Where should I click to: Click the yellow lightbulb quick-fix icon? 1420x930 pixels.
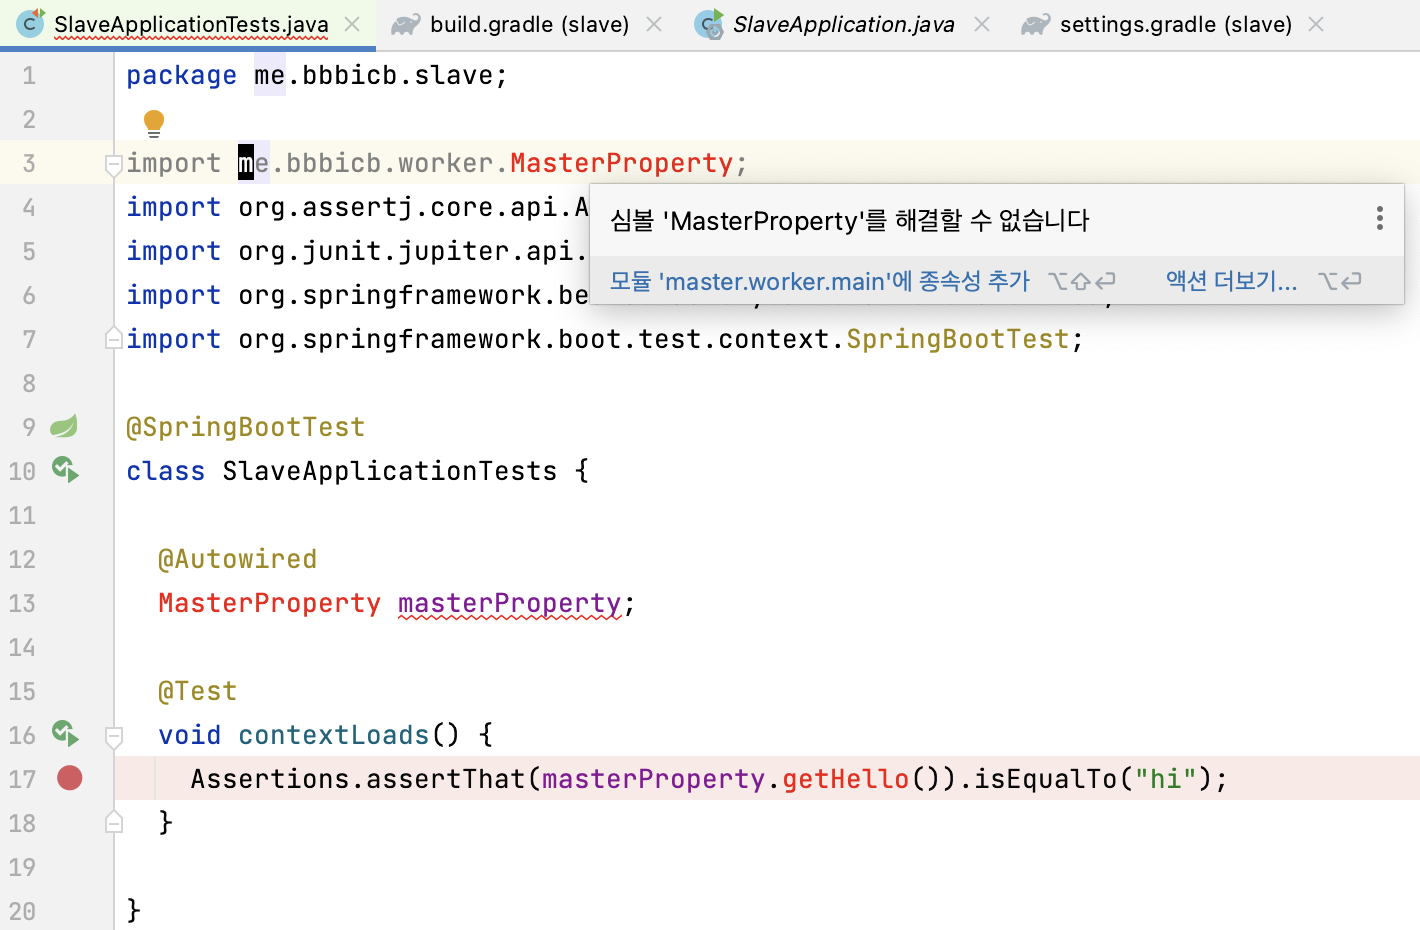[154, 123]
